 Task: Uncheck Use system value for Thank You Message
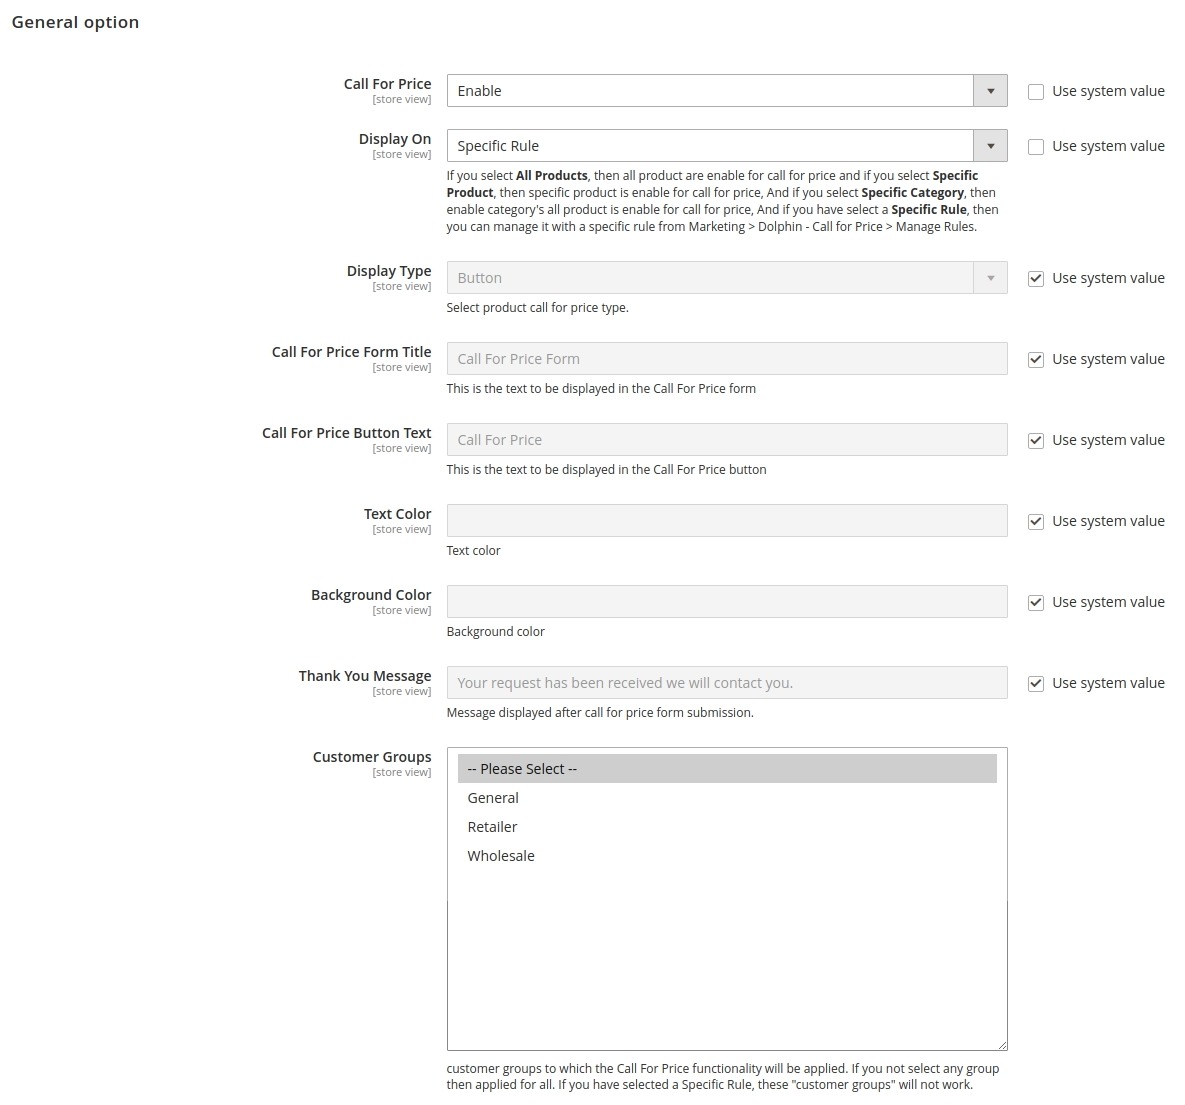click(1036, 684)
